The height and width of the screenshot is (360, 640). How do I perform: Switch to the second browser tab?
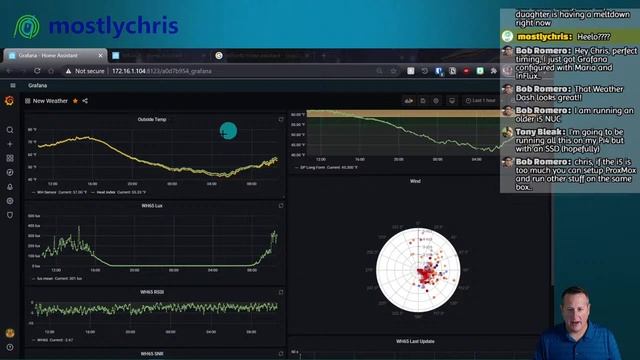tap(160, 56)
